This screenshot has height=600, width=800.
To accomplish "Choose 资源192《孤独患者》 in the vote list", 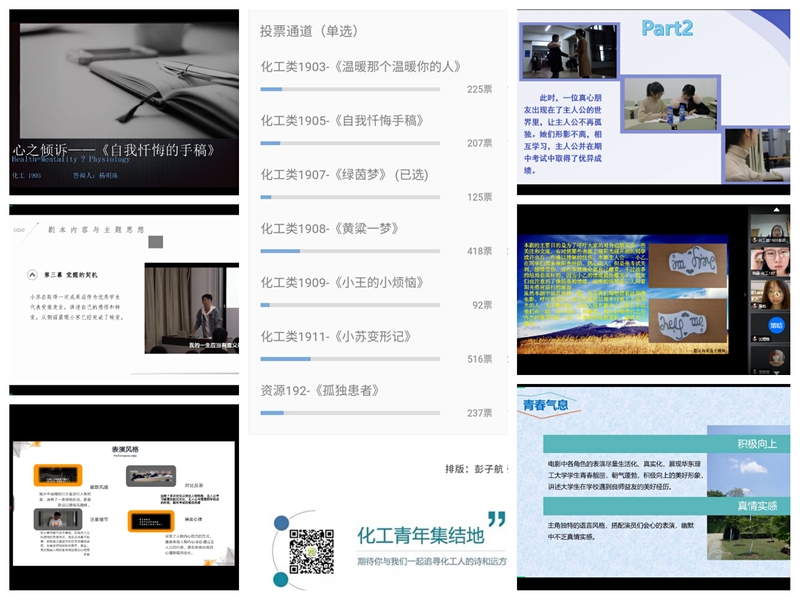I will point(320,391).
